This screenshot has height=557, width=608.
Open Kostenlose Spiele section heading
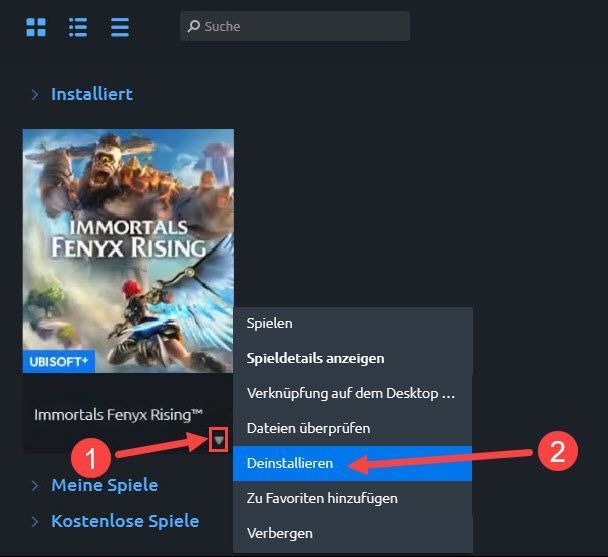tap(125, 521)
